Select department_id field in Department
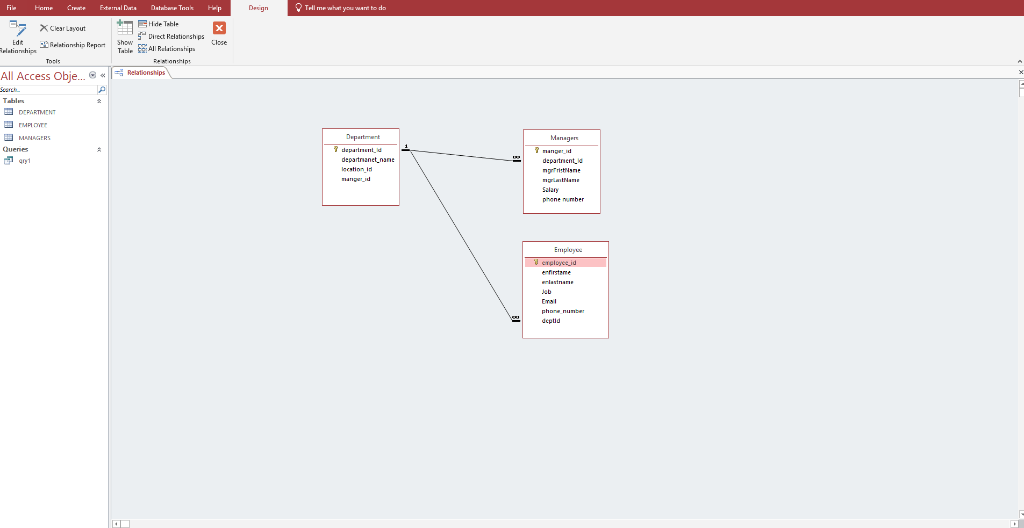This screenshot has height=528, width=1024. [360, 150]
